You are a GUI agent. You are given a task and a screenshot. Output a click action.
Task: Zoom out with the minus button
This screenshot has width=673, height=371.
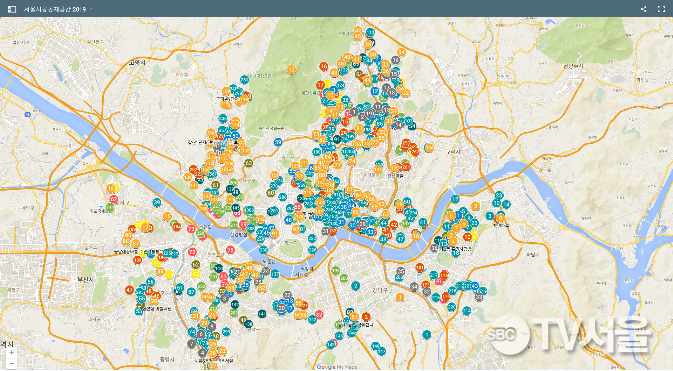click(x=11, y=363)
